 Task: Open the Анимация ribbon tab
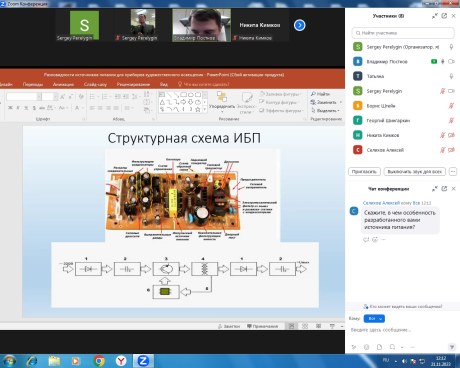pyautogui.click(x=63, y=84)
